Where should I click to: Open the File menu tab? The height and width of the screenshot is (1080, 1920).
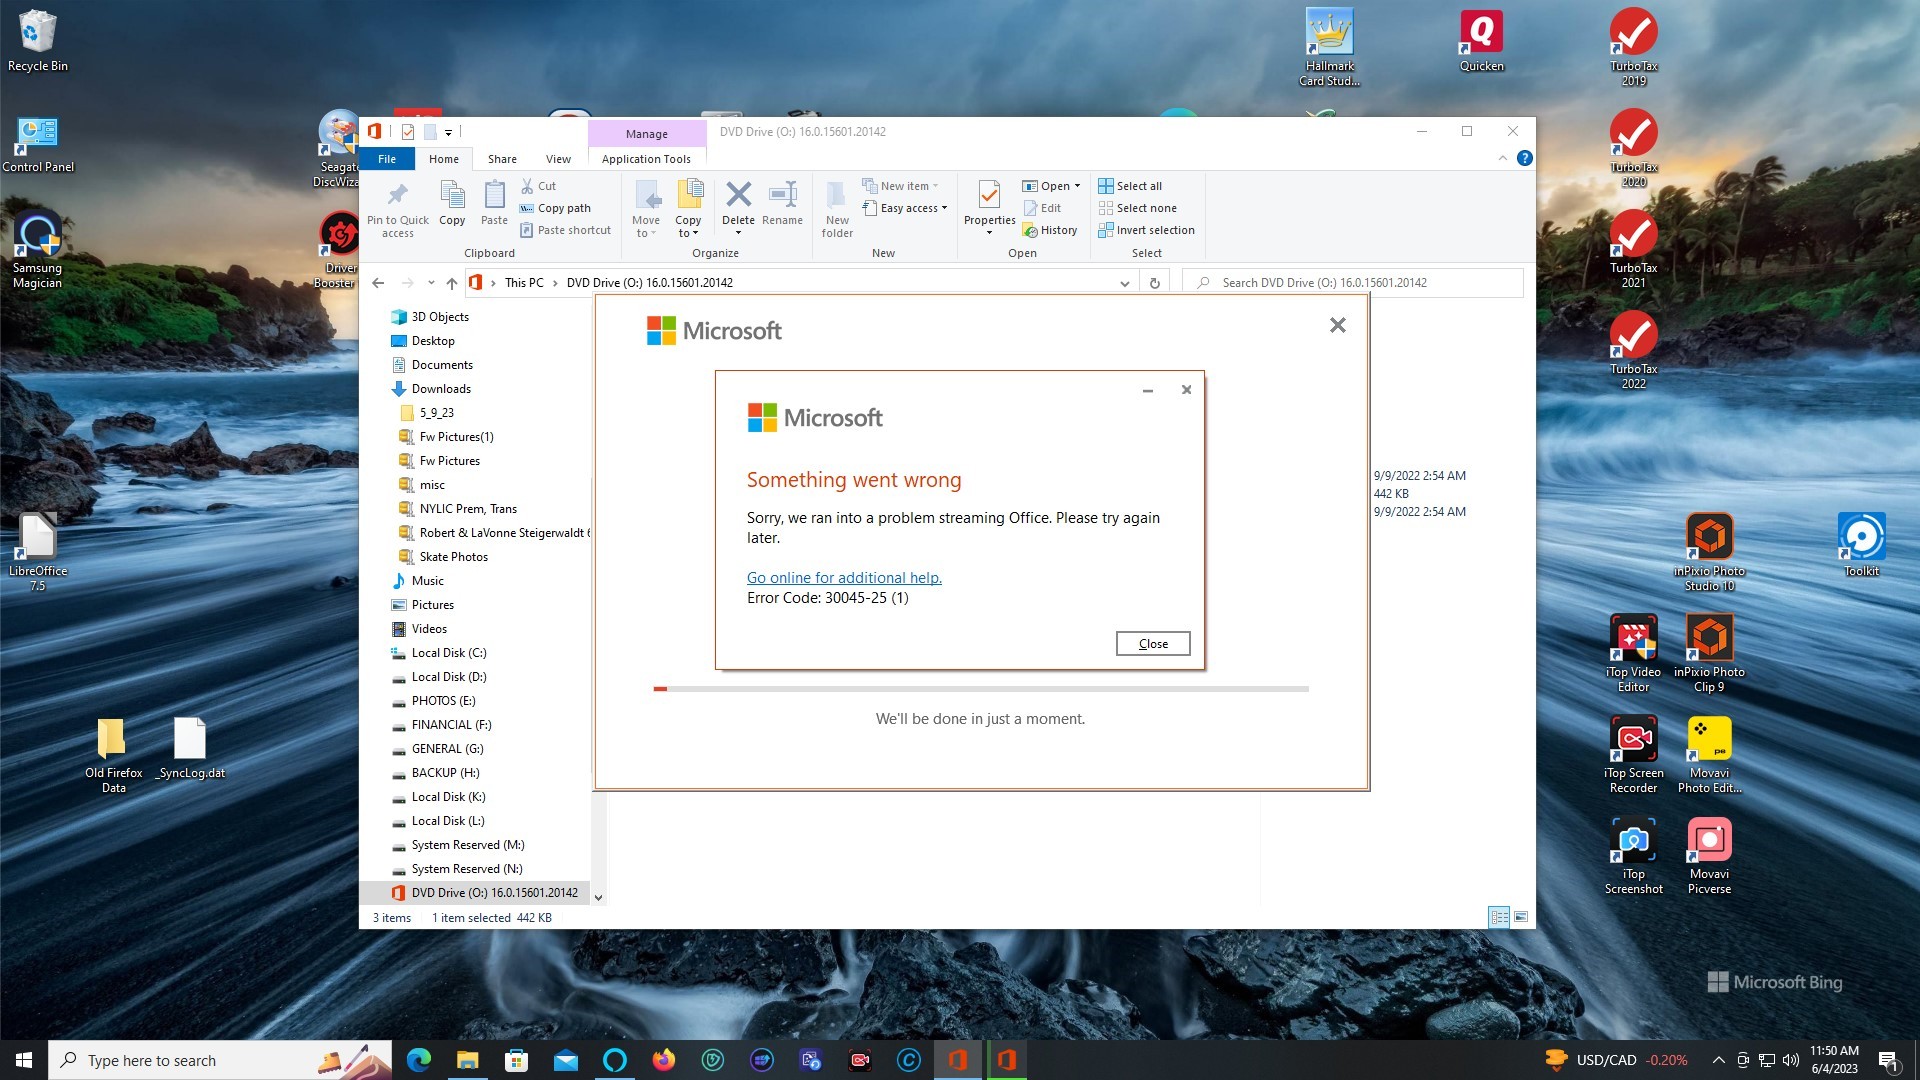(x=387, y=159)
